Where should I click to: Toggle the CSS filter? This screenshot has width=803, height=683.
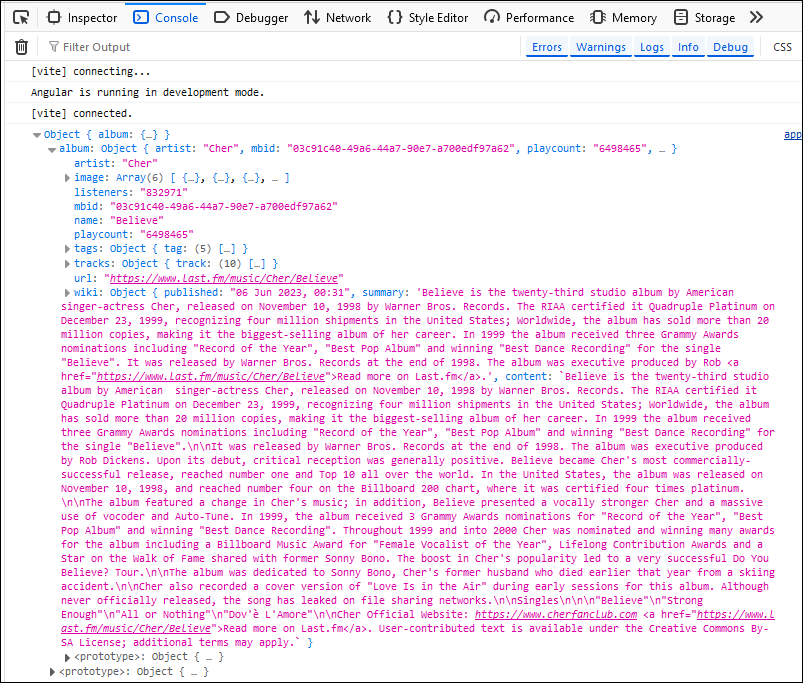click(x=782, y=47)
